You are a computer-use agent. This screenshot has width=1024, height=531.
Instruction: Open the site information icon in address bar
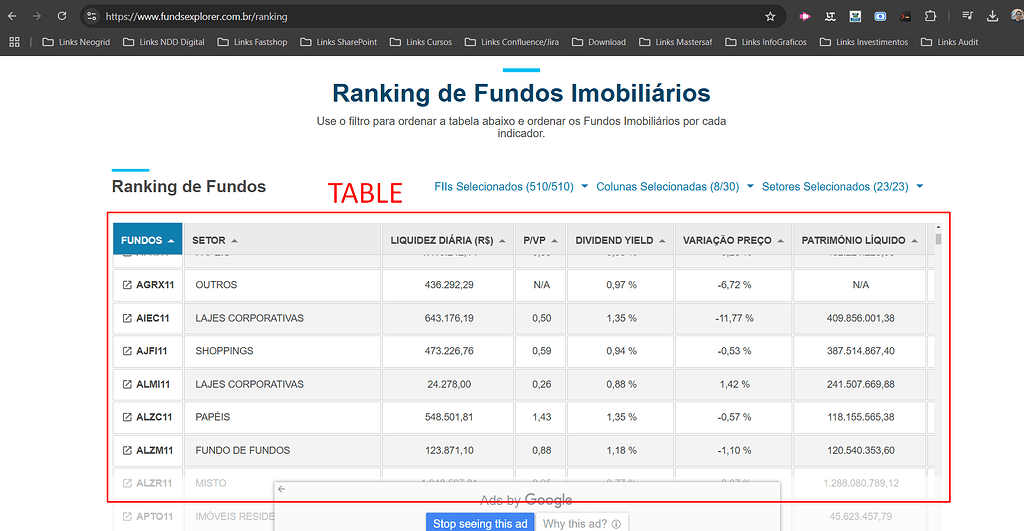point(91,16)
